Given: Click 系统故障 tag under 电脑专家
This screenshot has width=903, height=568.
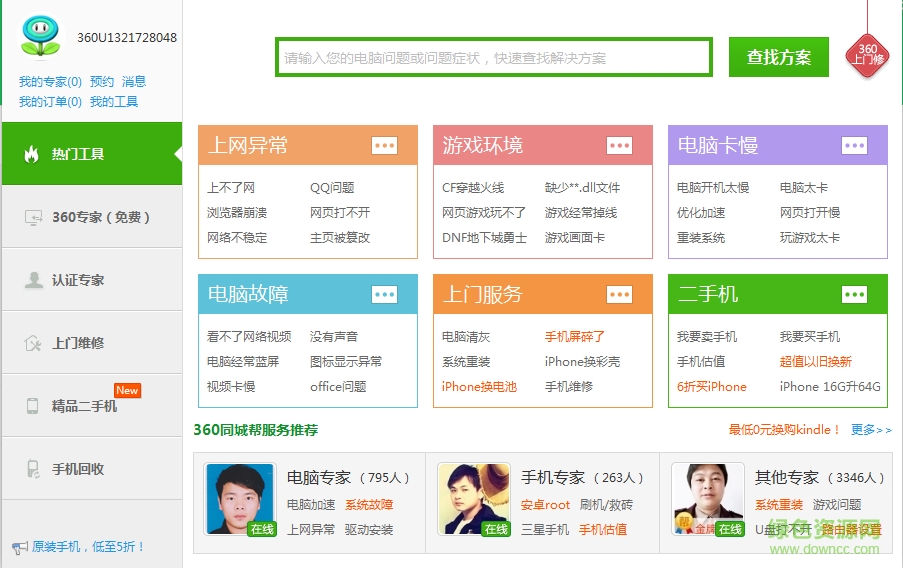Looking at the screenshot, I should pyautogui.click(x=369, y=505).
